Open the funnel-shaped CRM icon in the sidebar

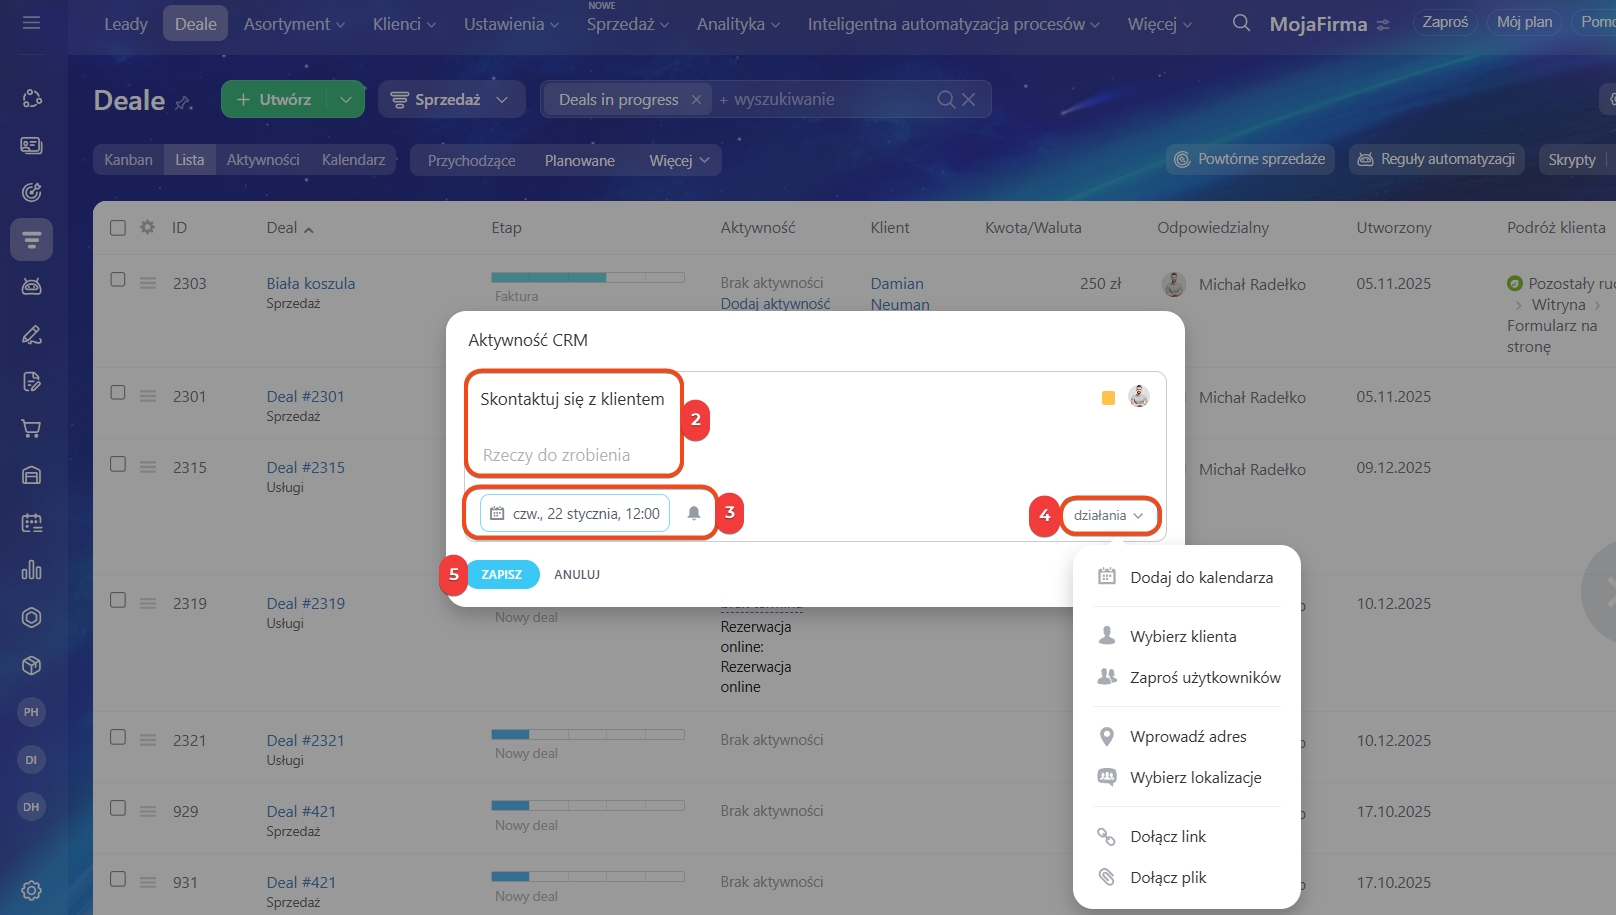tap(32, 240)
